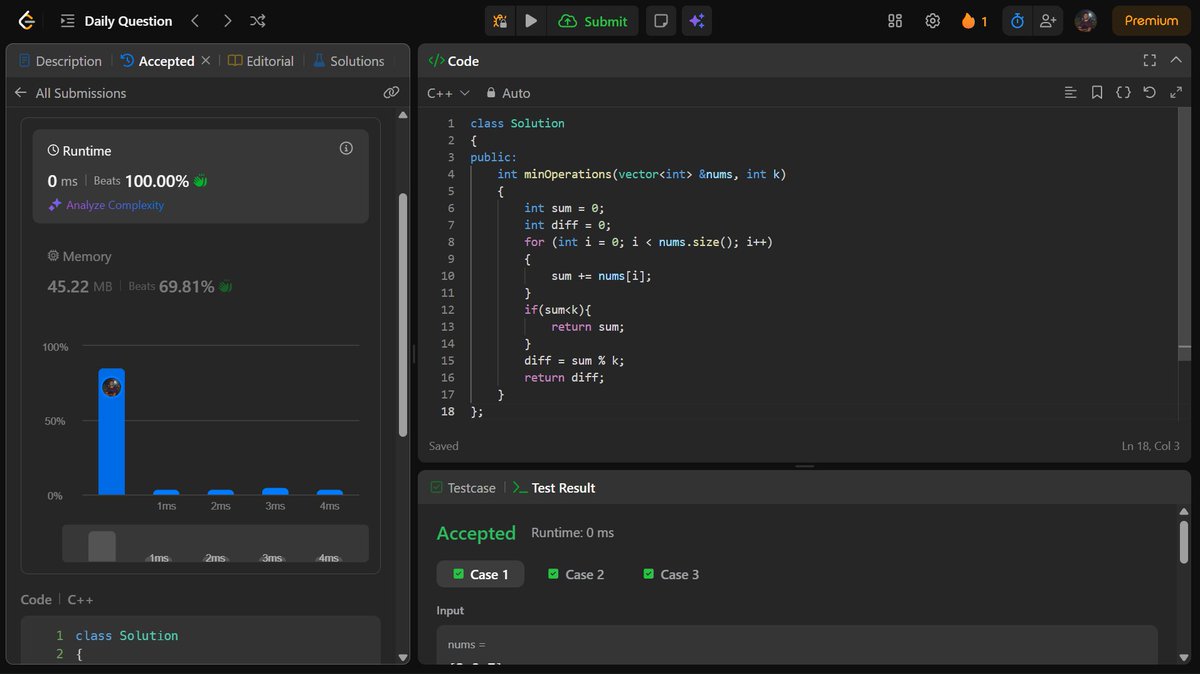Click the left panel scroll up arrow
Image resolution: width=1200 pixels, height=674 pixels.
click(x=403, y=115)
